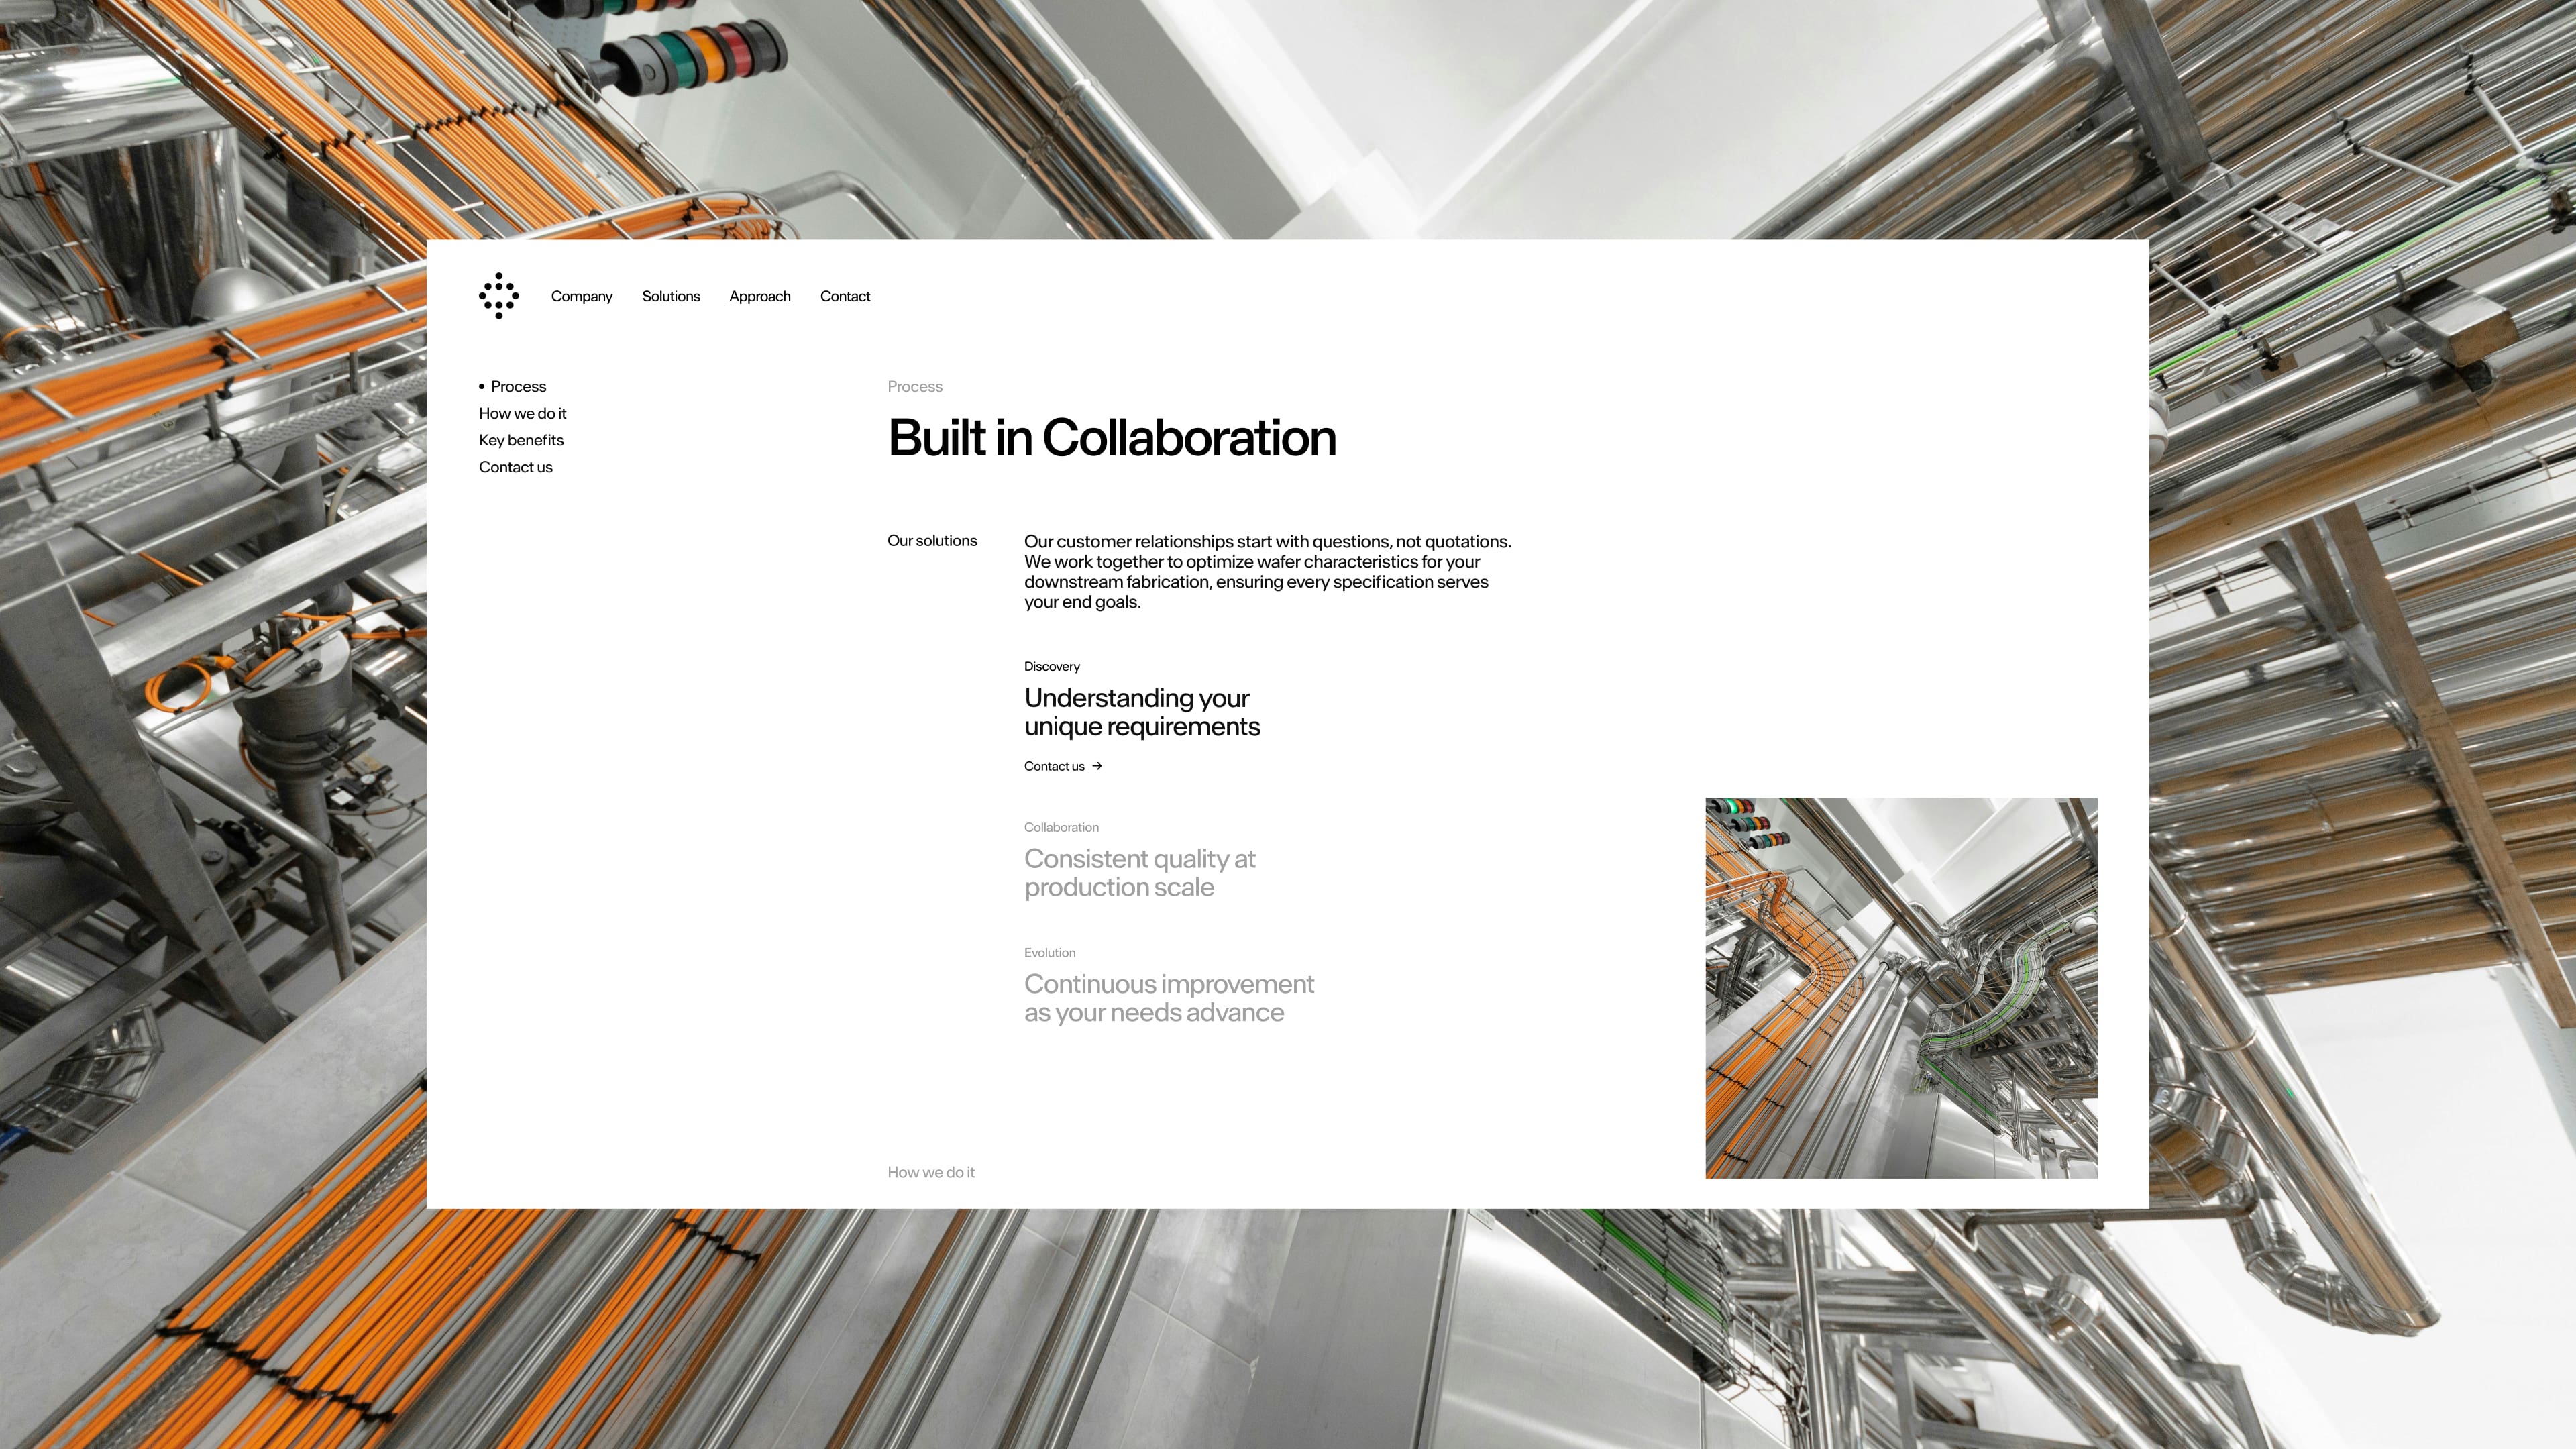Jump to Key benefits in sidebar
Image resolution: width=2576 pixels, height=1449 pixels.
520,440
